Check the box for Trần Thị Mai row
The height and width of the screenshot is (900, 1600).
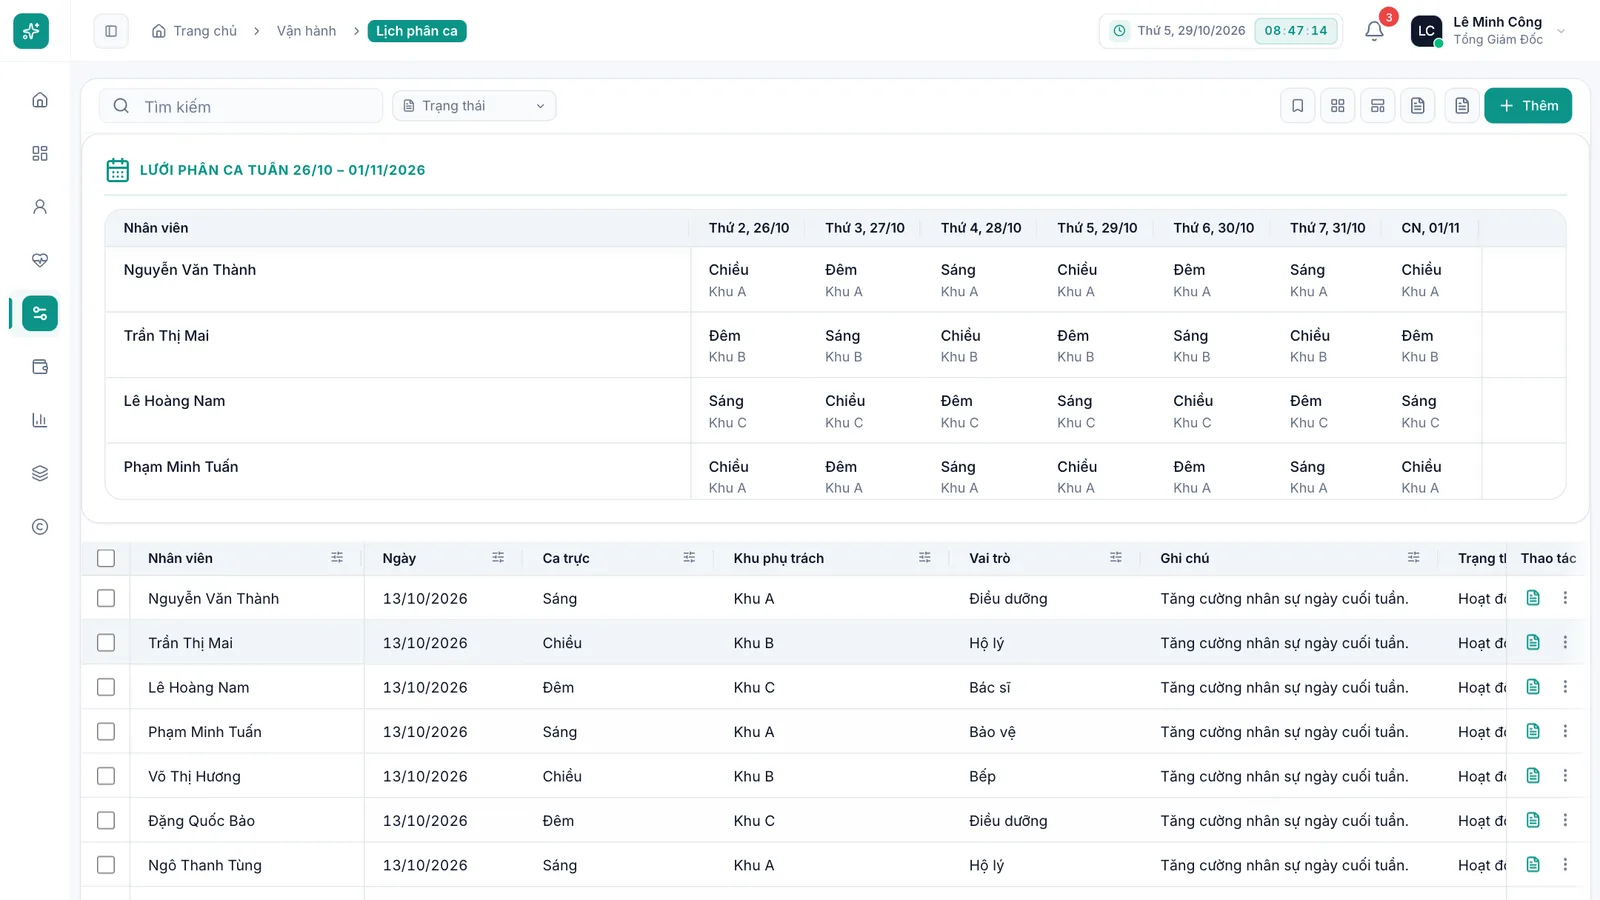[x=106, y=643]
